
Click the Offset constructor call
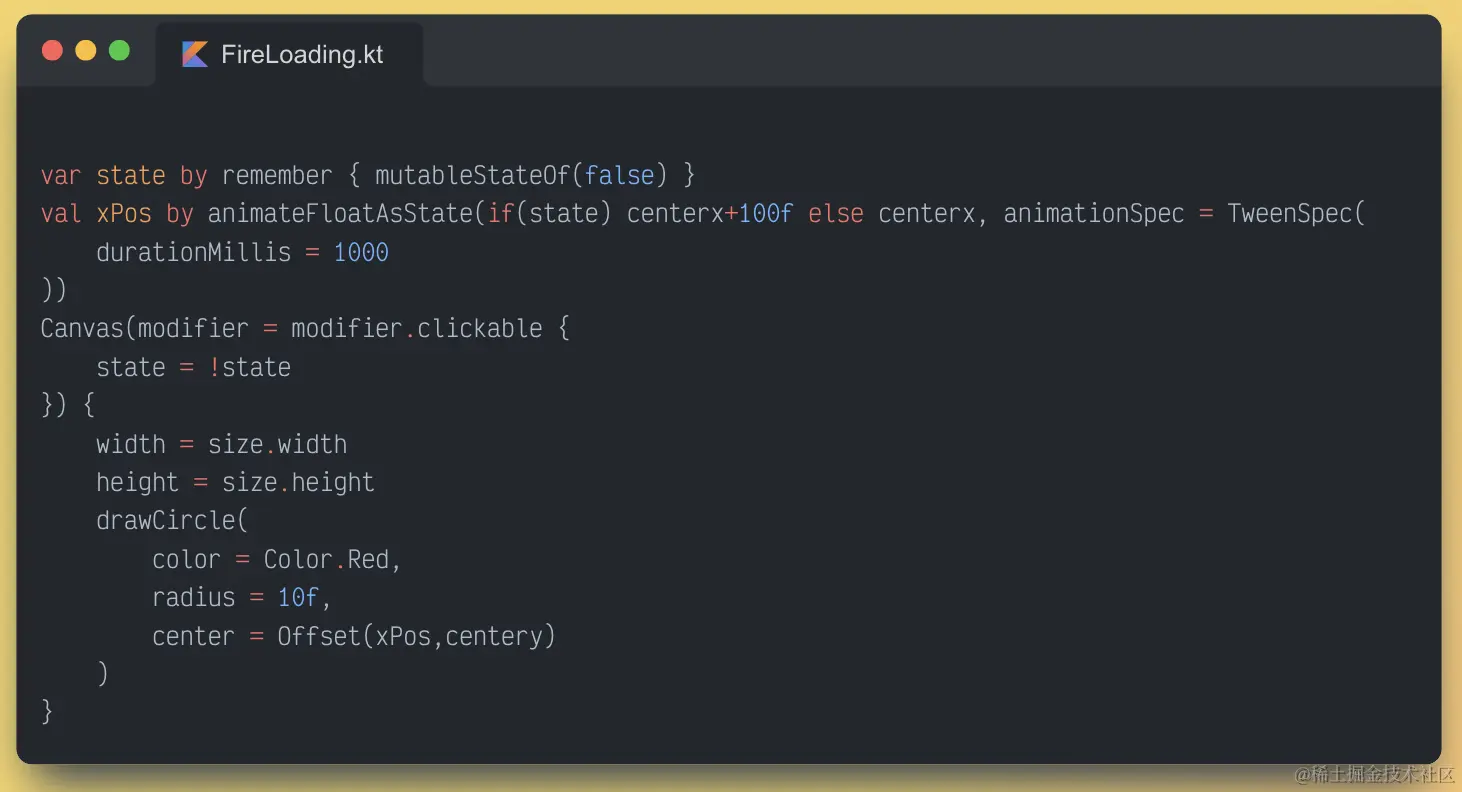tap(319, 636)
